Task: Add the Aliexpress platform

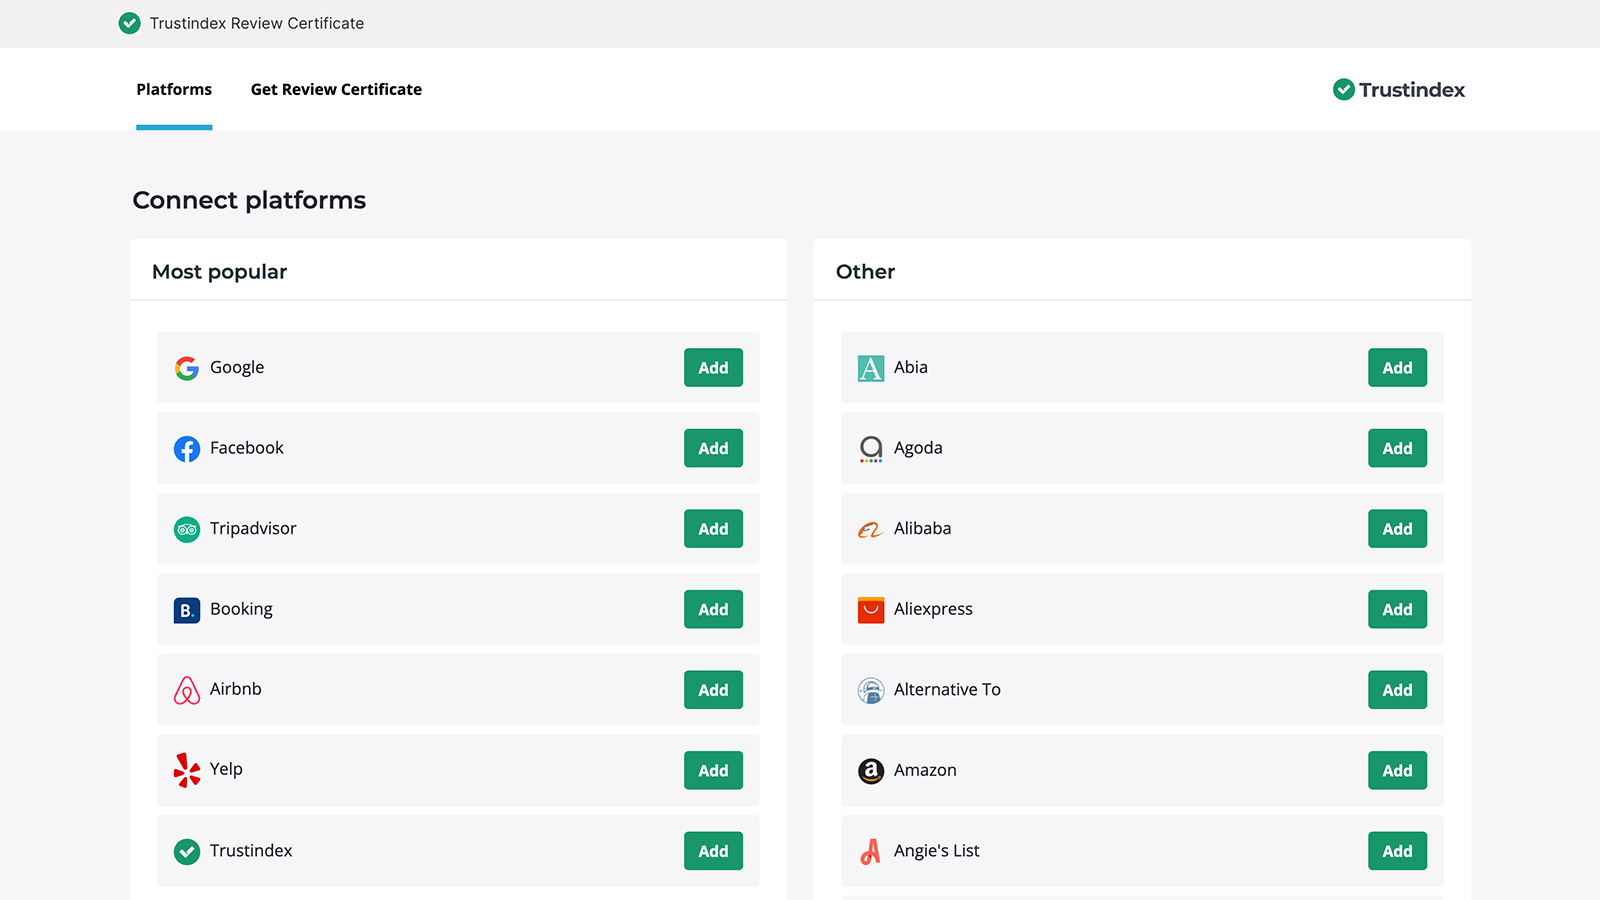Action: click(1397, 610)
